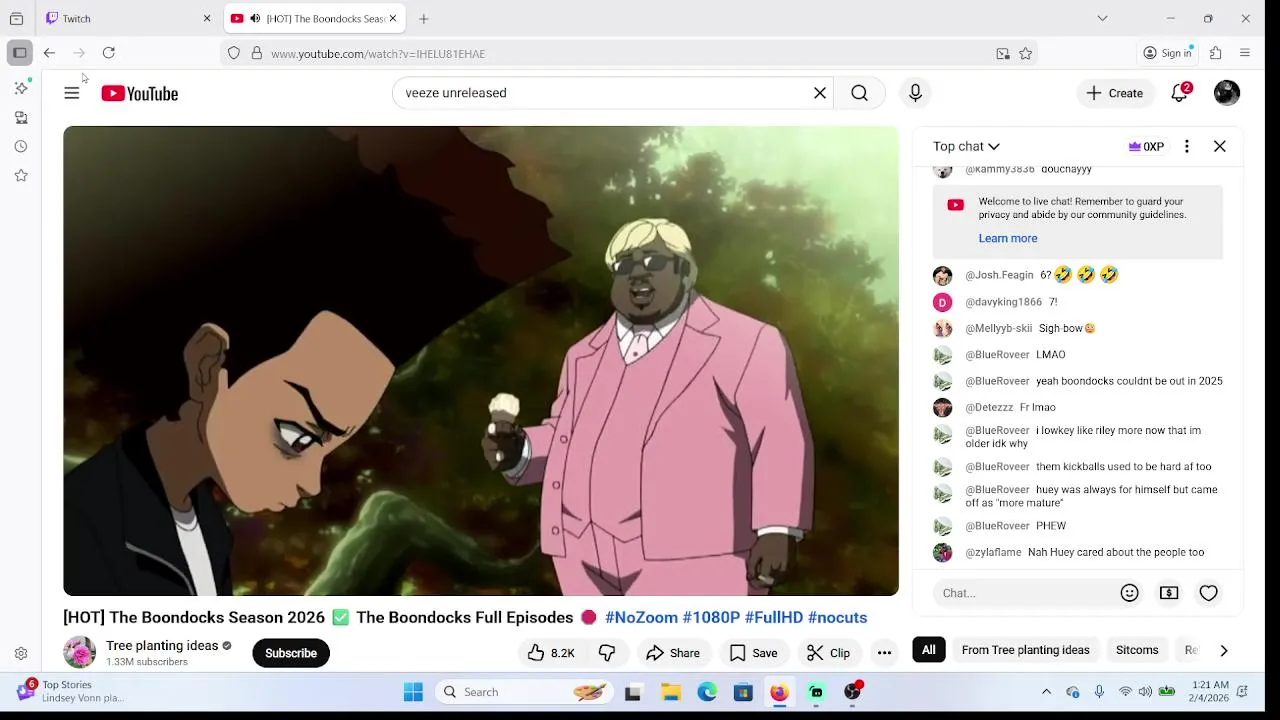
Task: List all tabs dropdown arrow
Action: 1102,18
